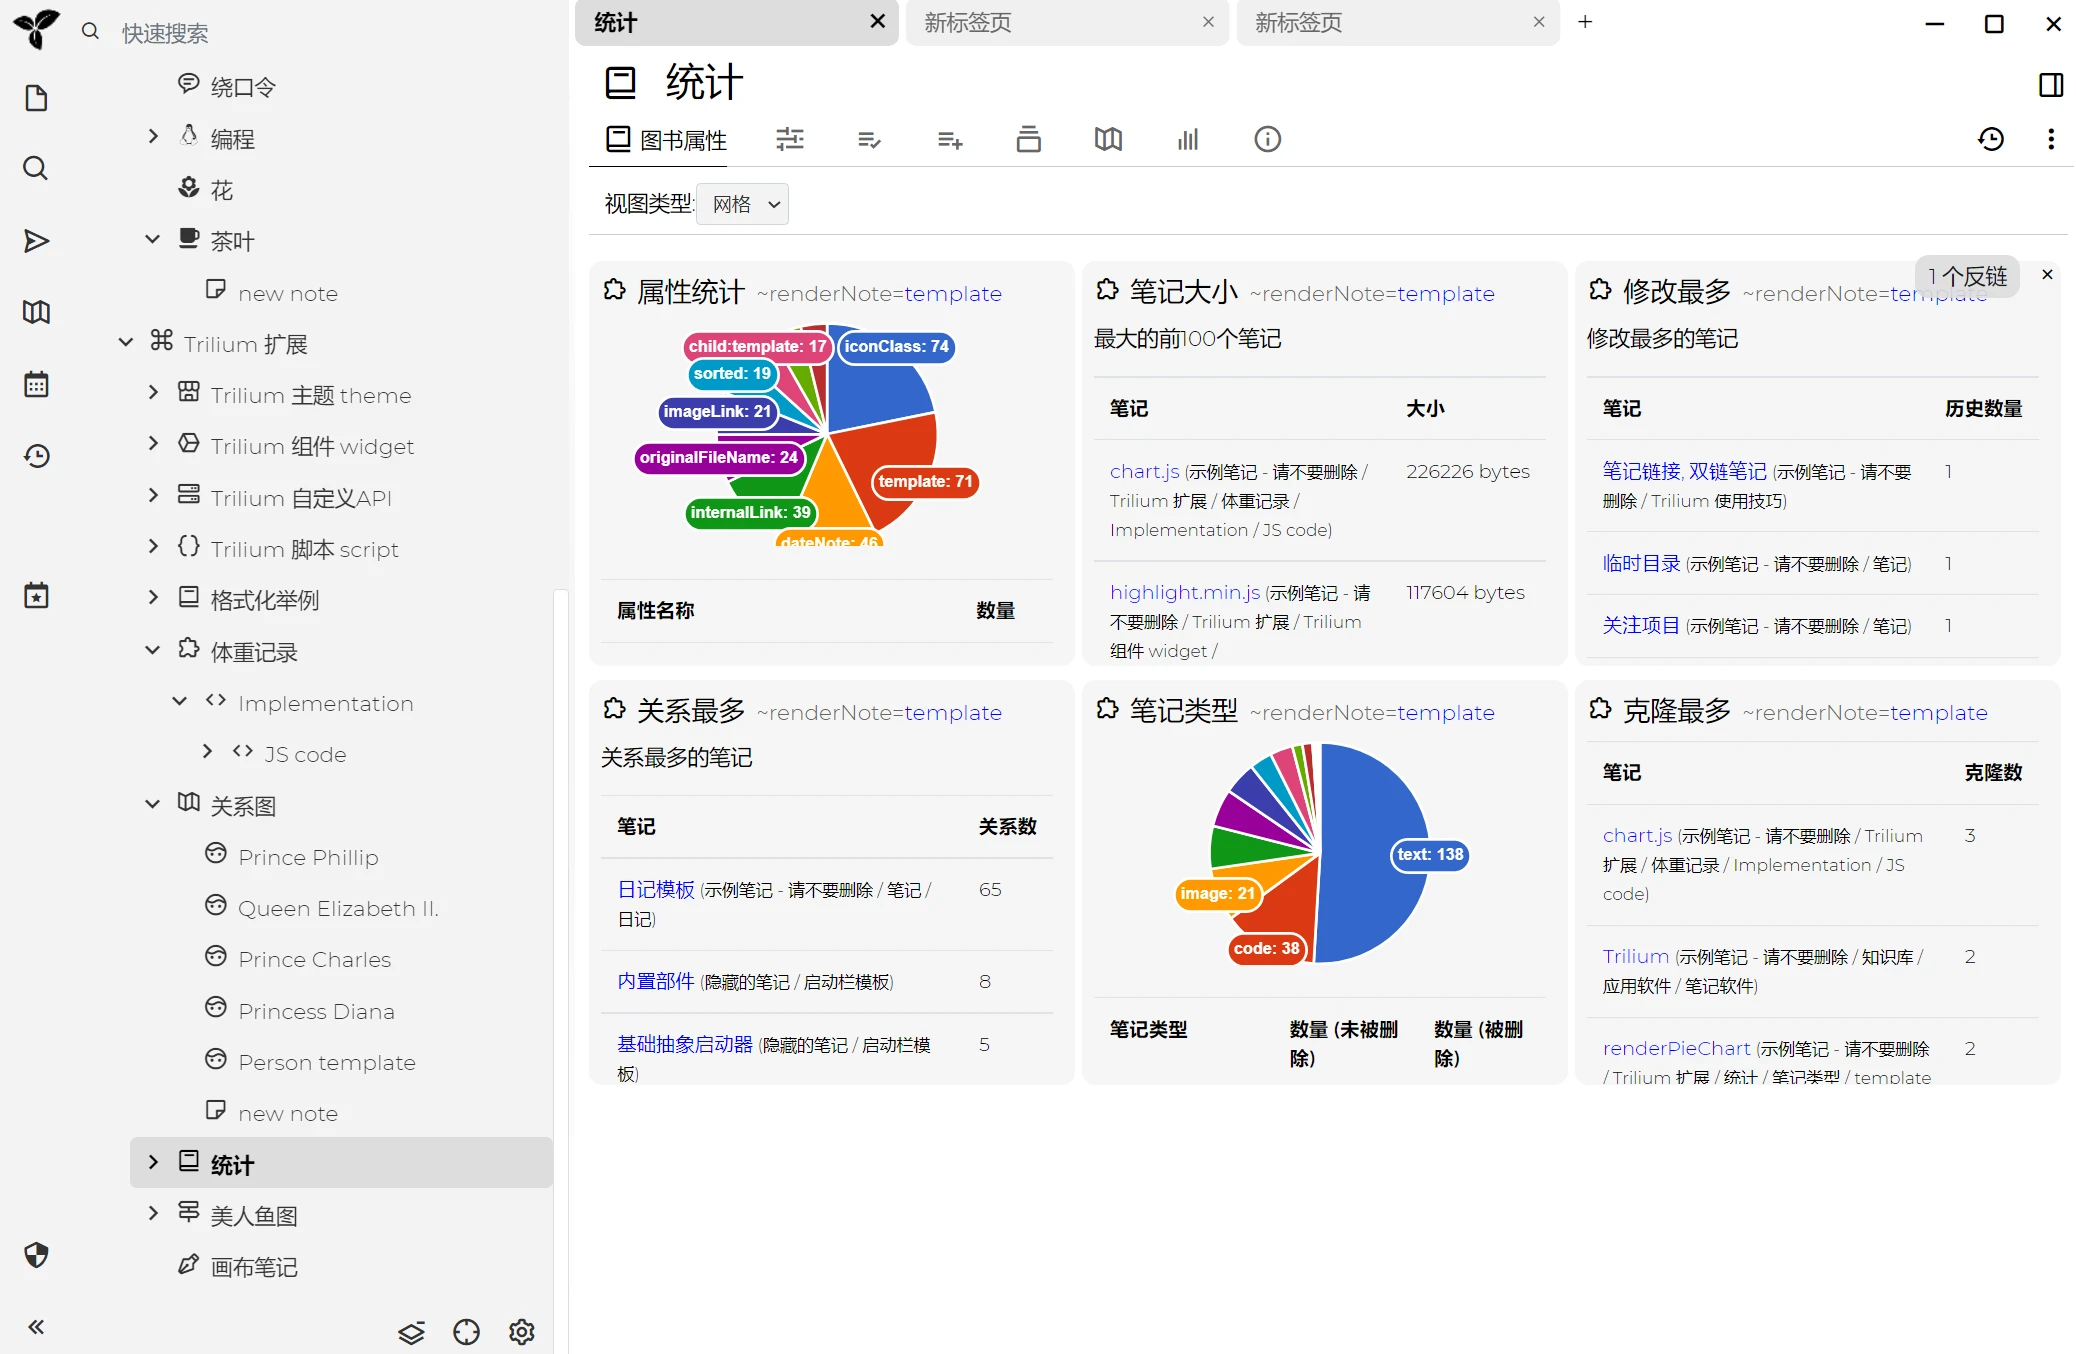The image size is (2076, 1354).
Task: Select 网格 from 视图类型 dropdown
Action: (743, 204)
